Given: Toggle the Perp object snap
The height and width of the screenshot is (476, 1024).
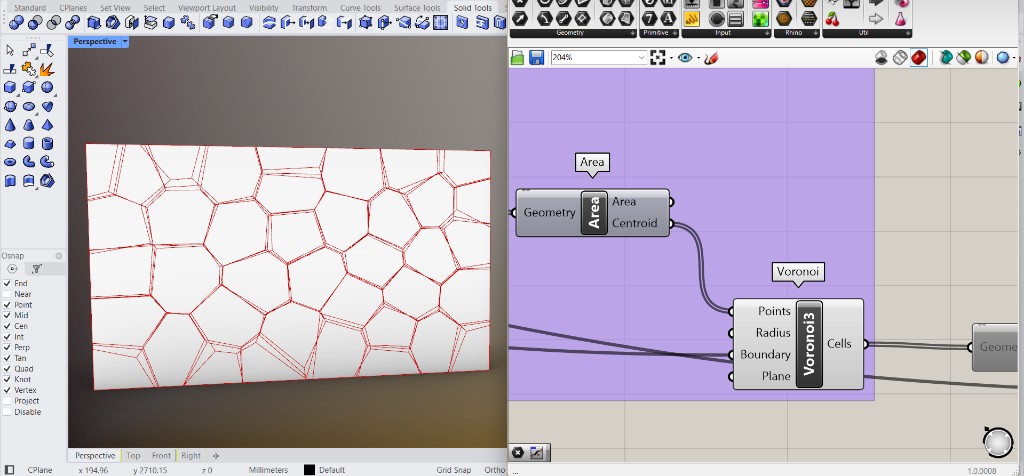Looking at the screenshot, I should 7,347.
